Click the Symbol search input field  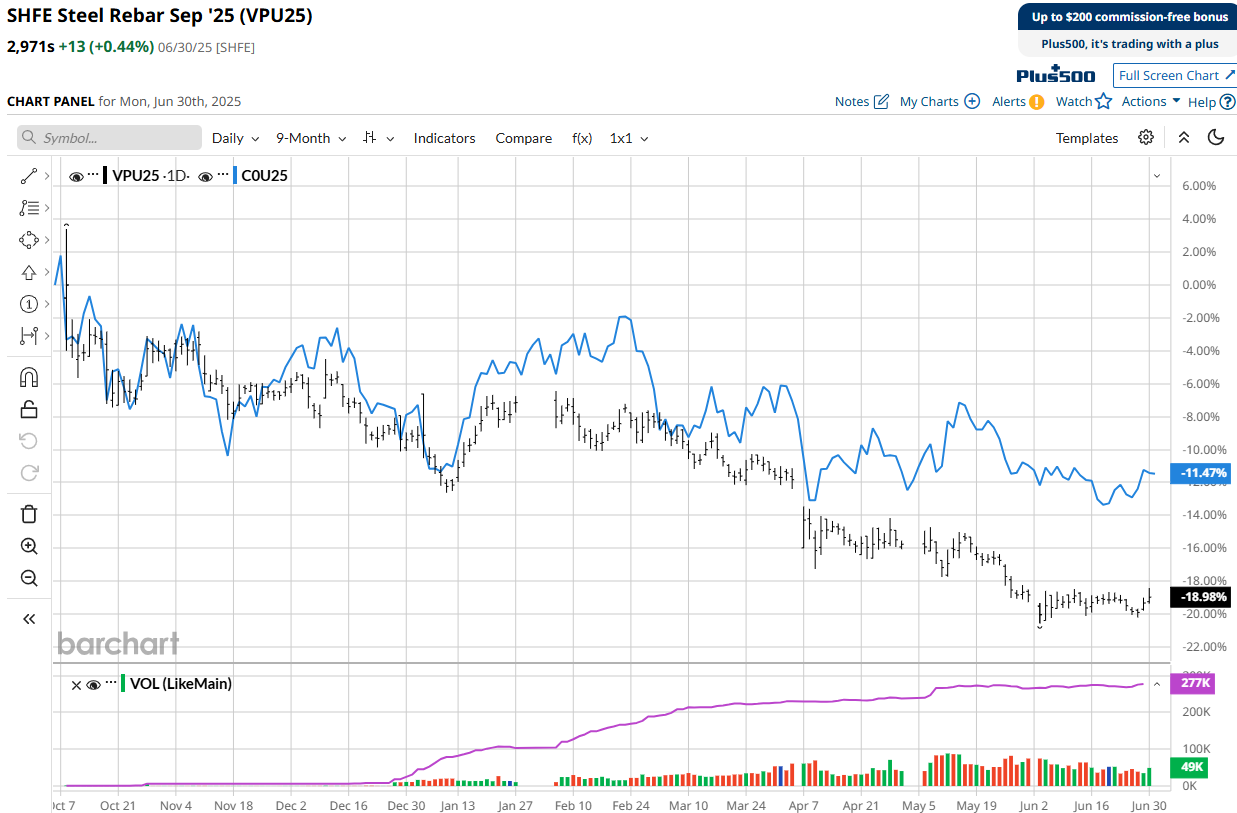[110, 138]
